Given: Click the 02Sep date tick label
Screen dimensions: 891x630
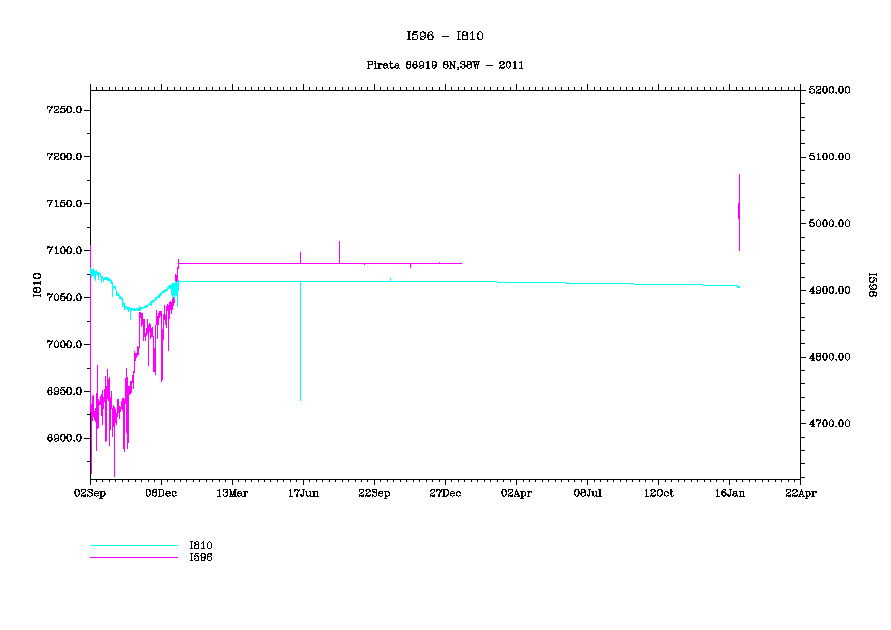Looking at the screenshot, I should [x=90, y=493].
